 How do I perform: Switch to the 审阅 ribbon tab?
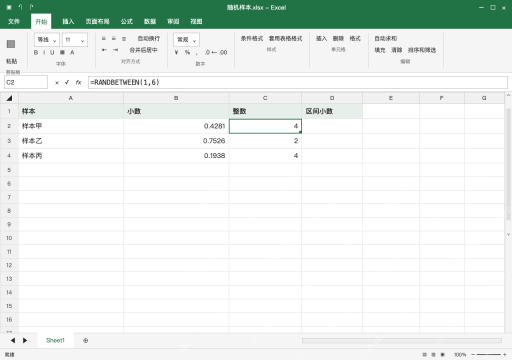tap(173, 21)
